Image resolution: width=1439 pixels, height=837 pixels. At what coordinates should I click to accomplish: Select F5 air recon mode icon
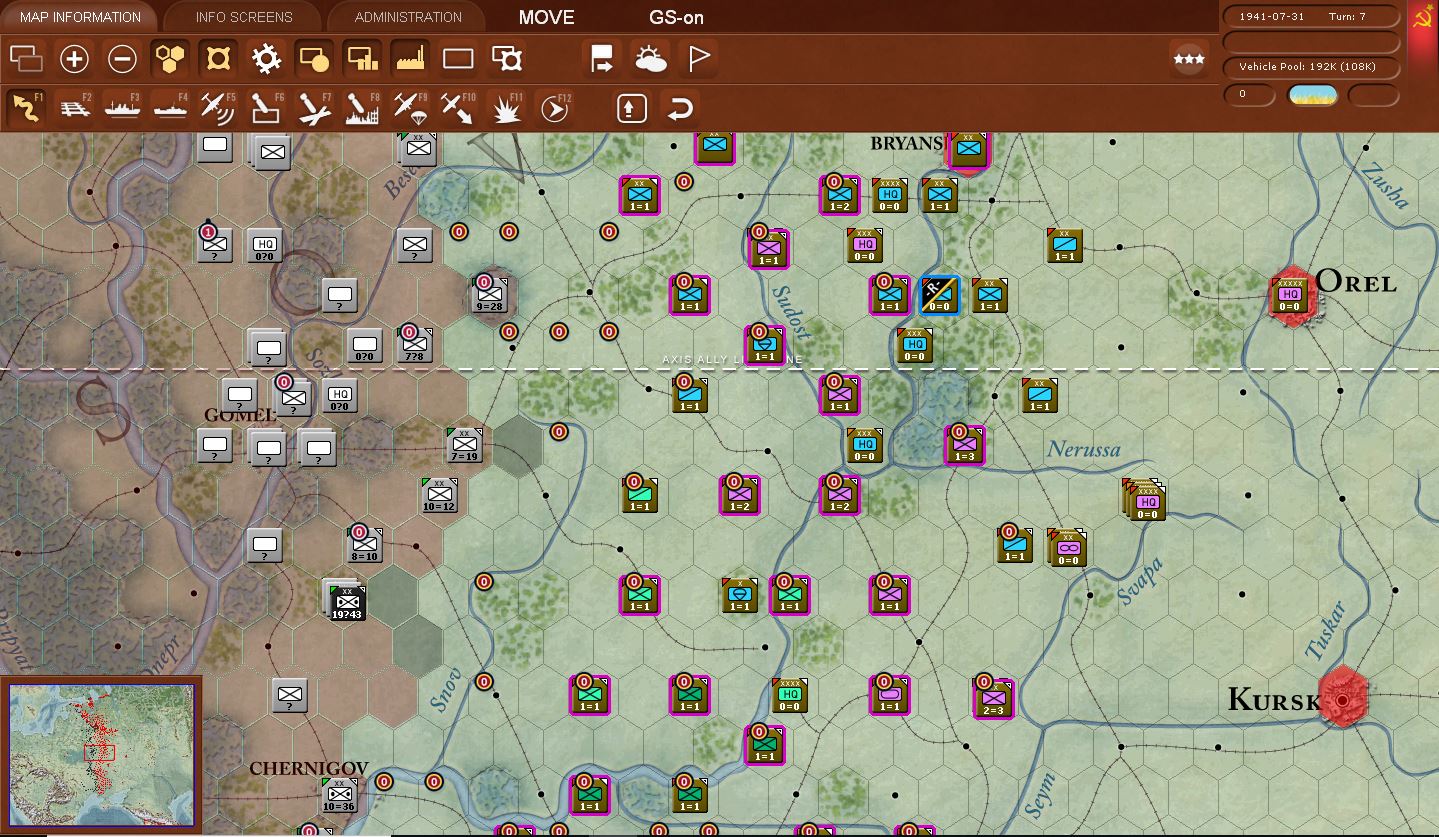coord(218,108)
